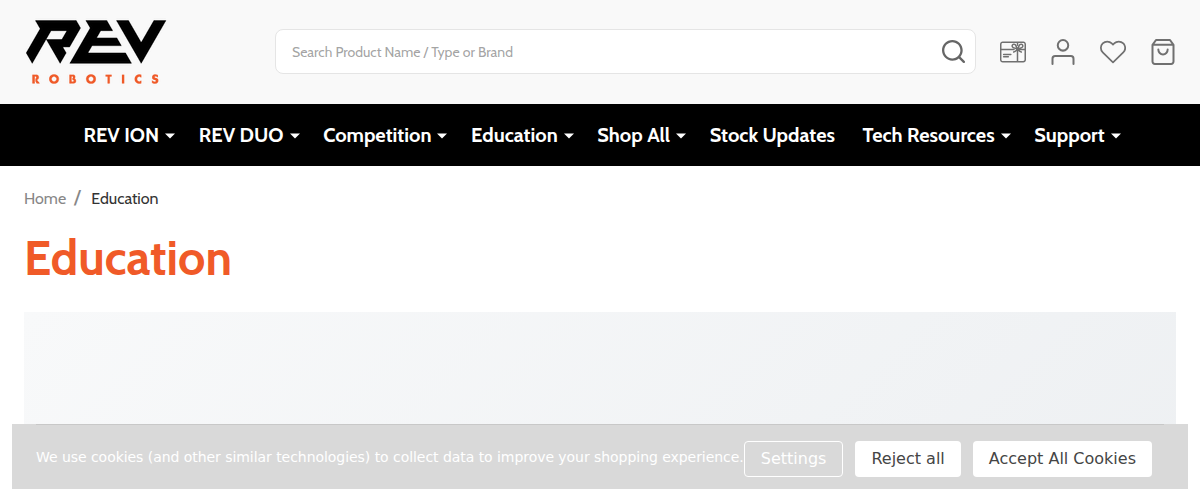Expand Education in the black navigation bar
Screen dimensions: 1200x489
pyautogui.click(x=522, y=136)
